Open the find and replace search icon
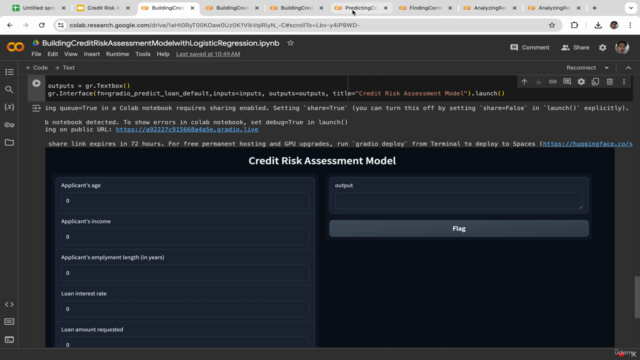This screenshot has width=640, height=360. click(9, 89)
